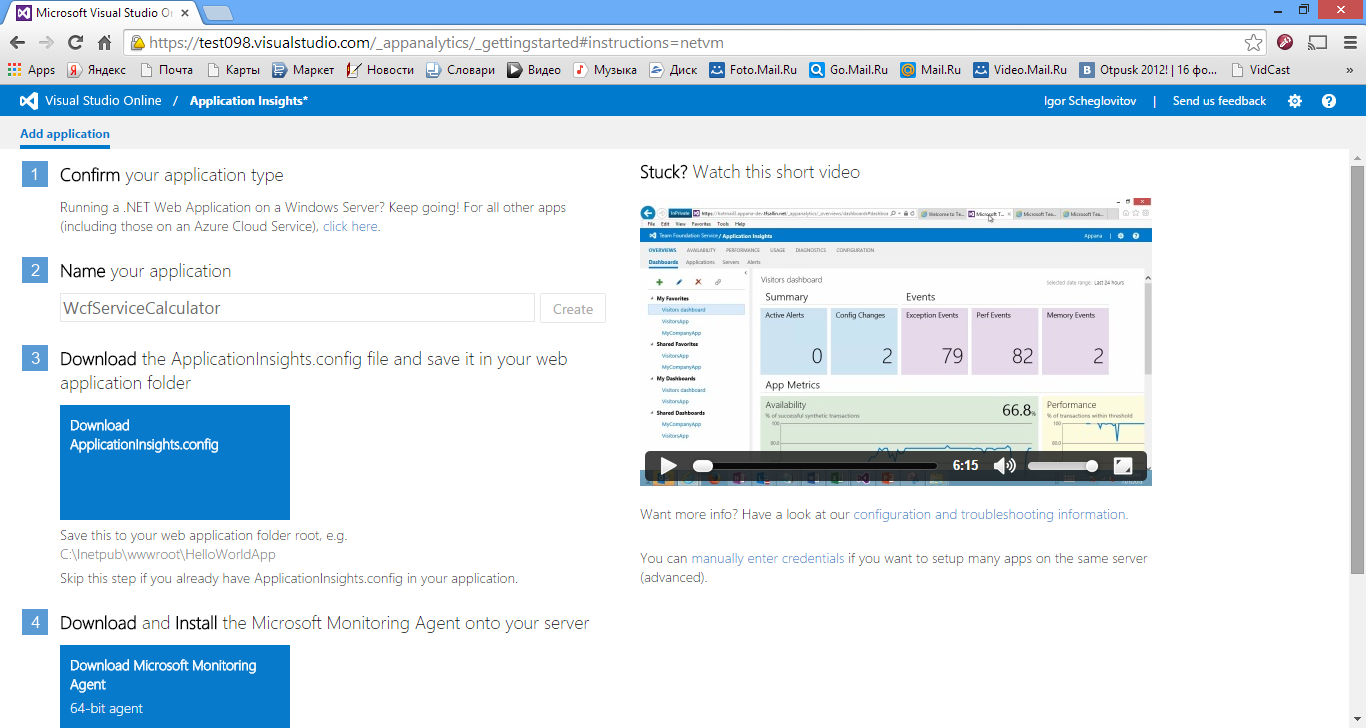Click the 'Confirm your application type' heading

172,175
